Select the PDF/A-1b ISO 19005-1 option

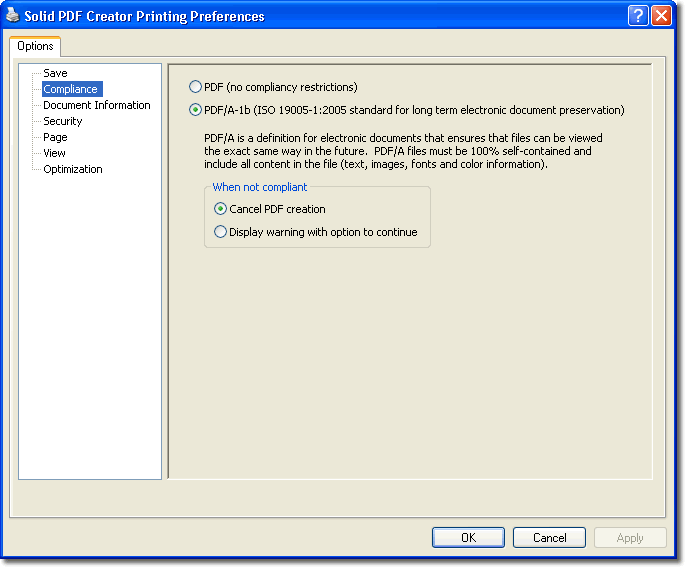(x=195, y=110)
